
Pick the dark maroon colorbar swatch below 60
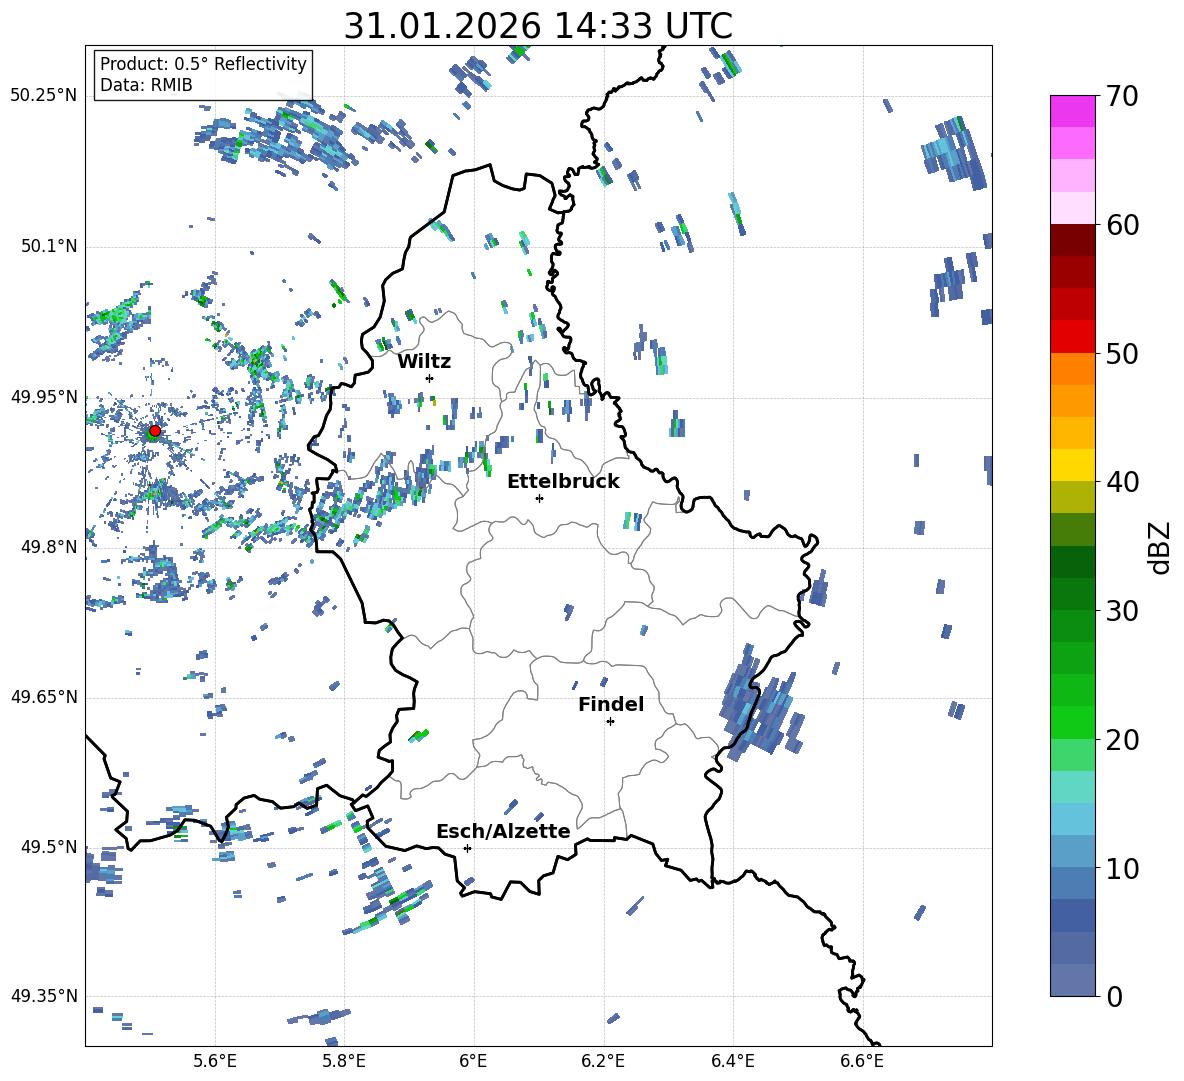pyautogui.click(x=1073, y=240)
